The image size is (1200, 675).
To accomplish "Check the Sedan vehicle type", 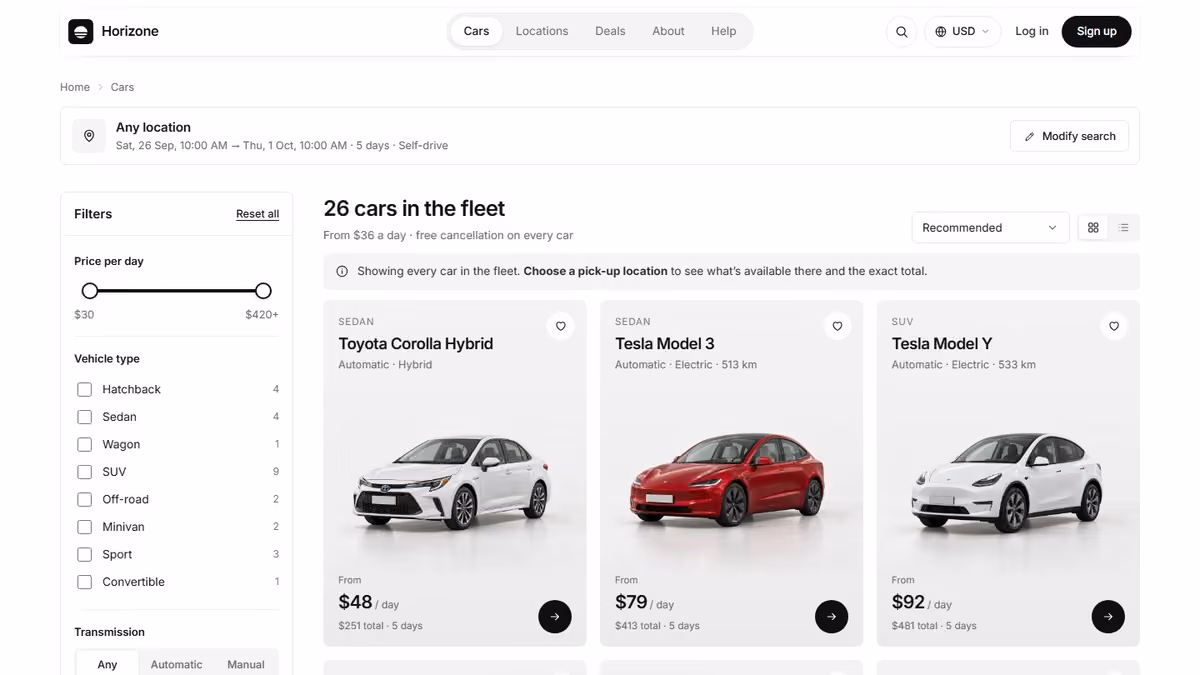I will point(85,417).
